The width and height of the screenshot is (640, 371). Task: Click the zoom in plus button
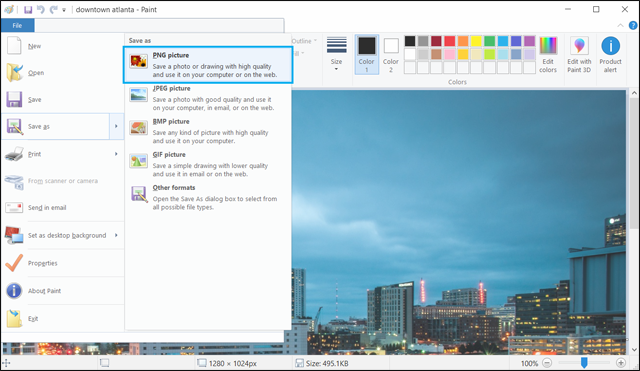[620, 362]
